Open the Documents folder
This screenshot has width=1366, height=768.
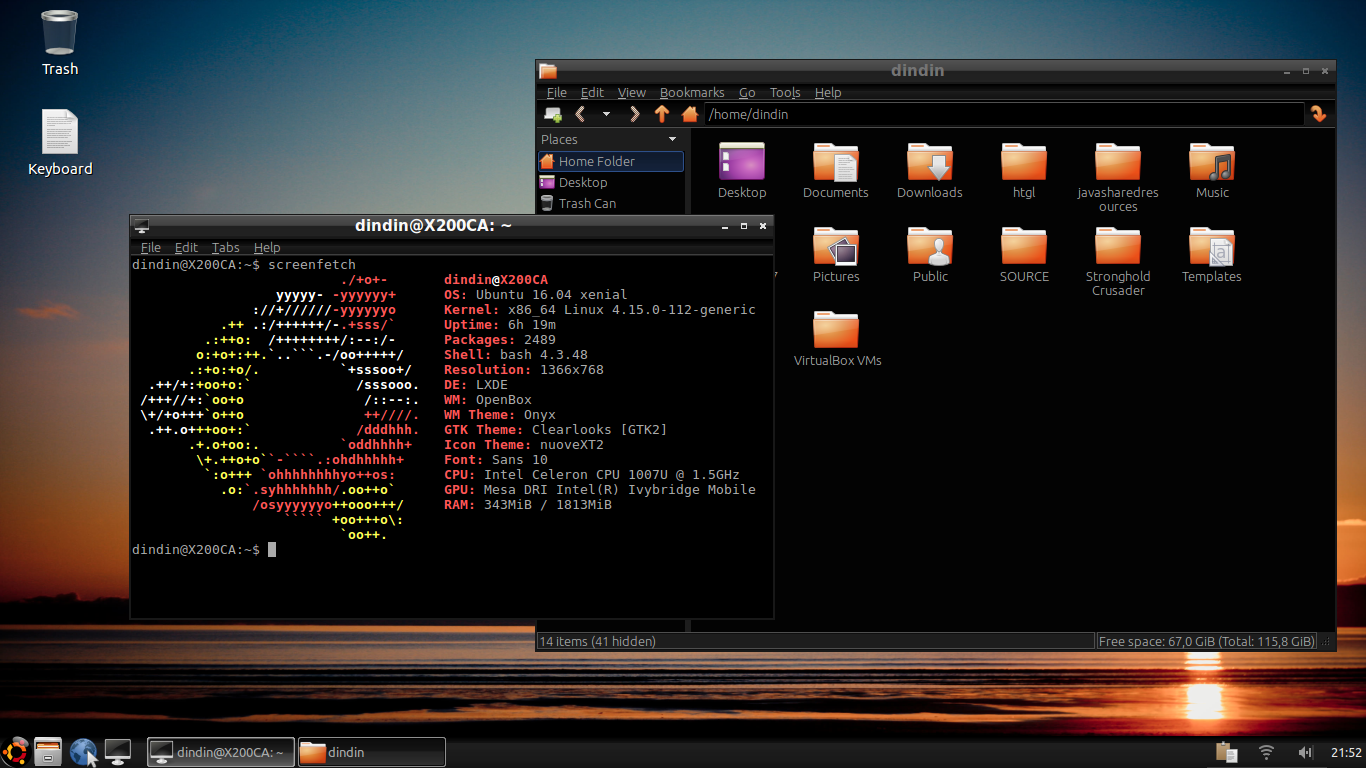pyautogui.click(x=836, y=171)
